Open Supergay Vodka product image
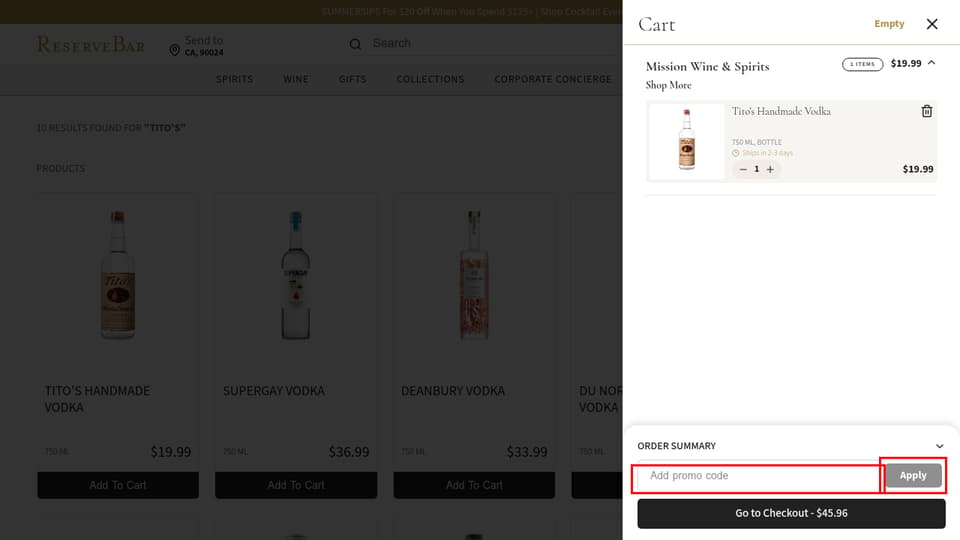This screenshot has width=960, height=540. point(296,275)
